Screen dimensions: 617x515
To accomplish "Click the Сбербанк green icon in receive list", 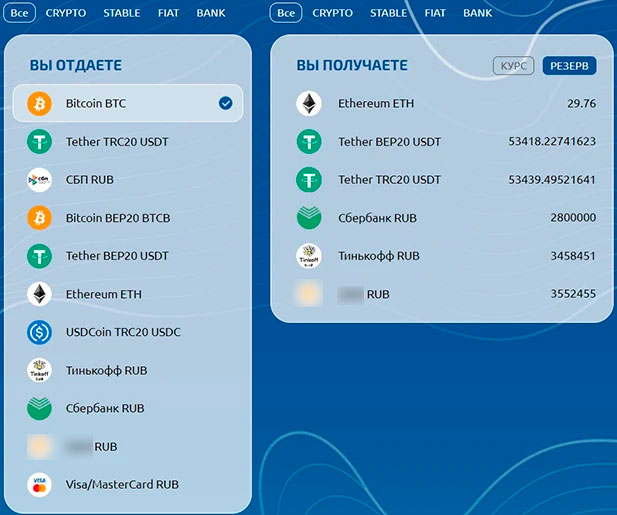I will [x=309, y=217].
